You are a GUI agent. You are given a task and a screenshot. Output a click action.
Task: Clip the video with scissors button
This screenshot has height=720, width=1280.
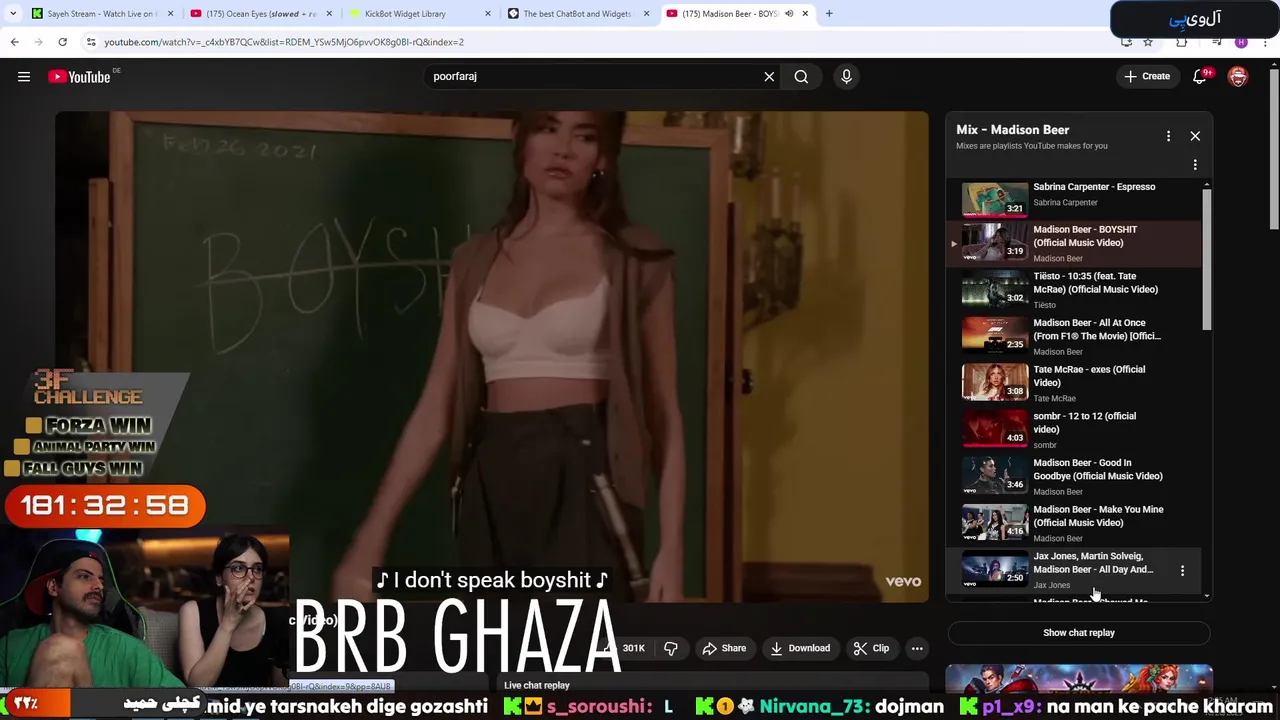pyautogui.click(x=871, y=648)
